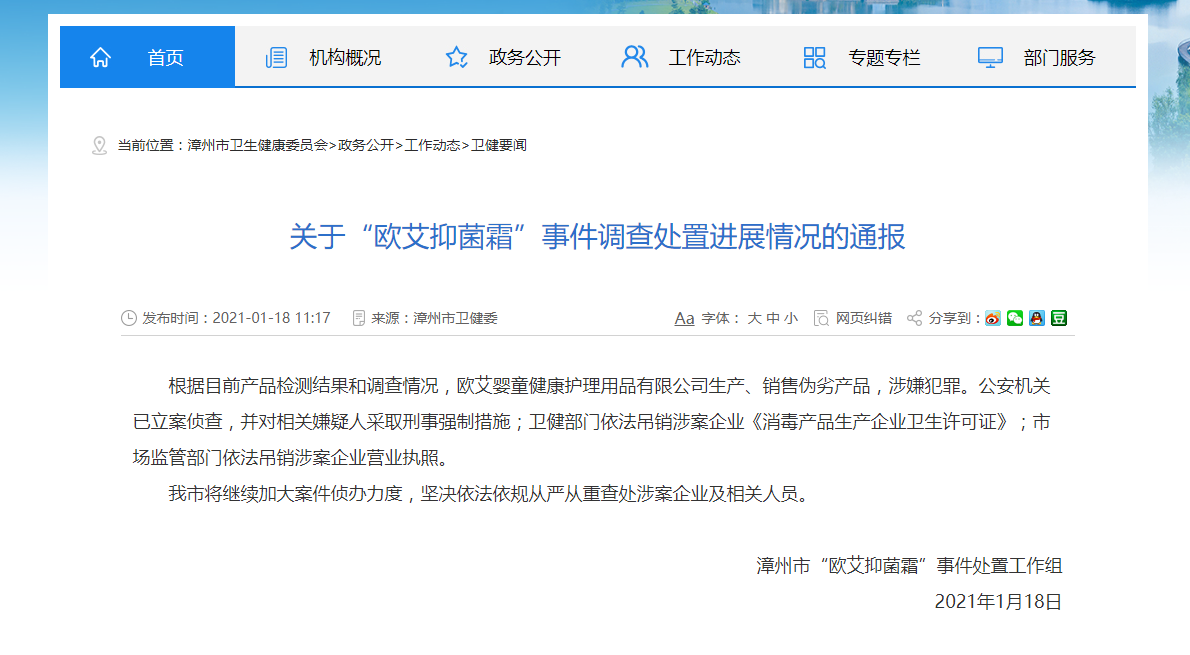Set font size to large (大)
The image size is (1190, 655).
click(754, 318)
